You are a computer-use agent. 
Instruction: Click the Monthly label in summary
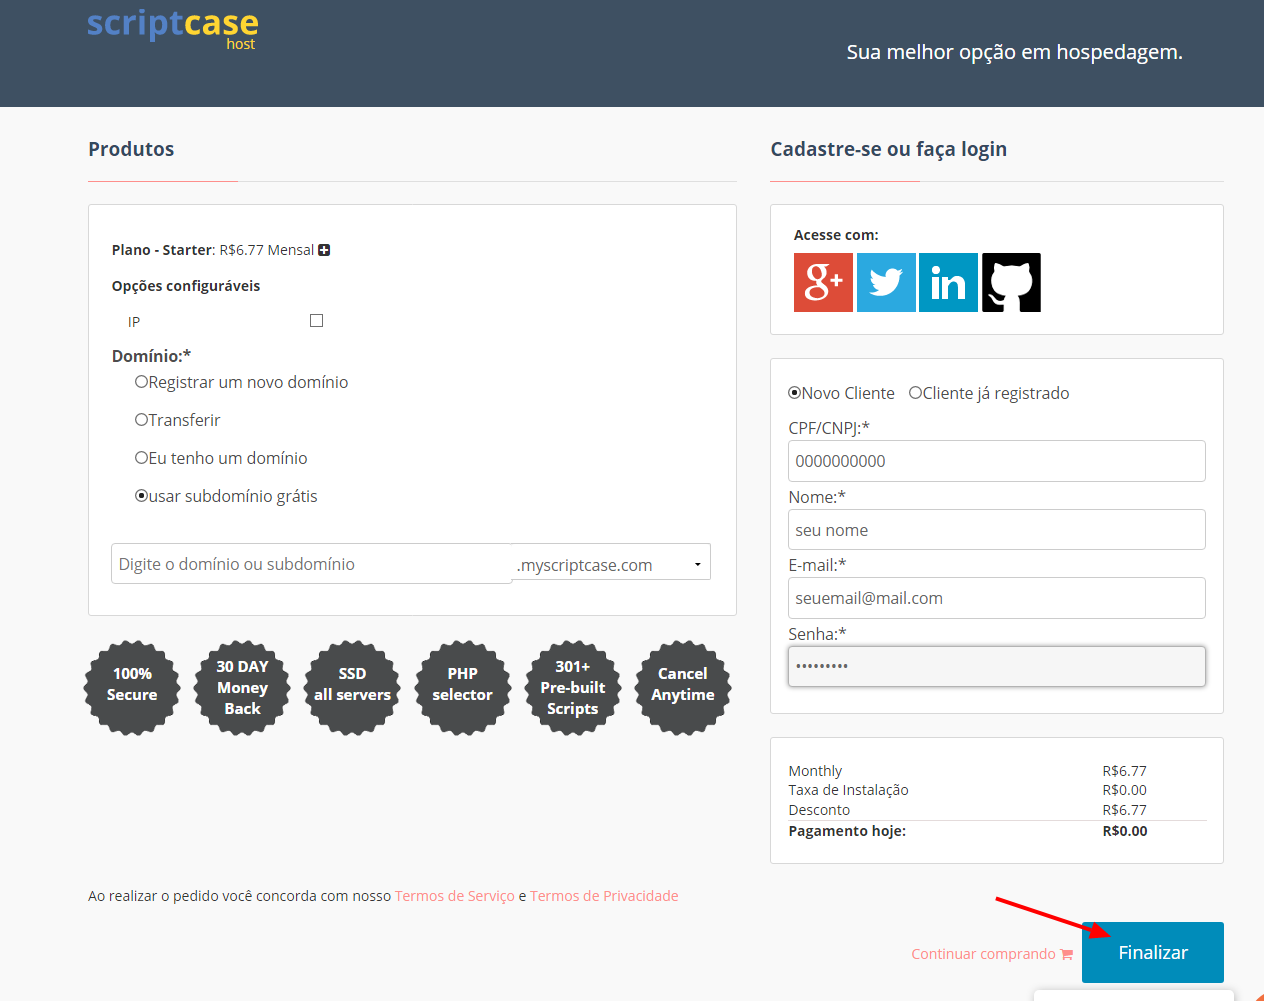[x=816, y=771]
